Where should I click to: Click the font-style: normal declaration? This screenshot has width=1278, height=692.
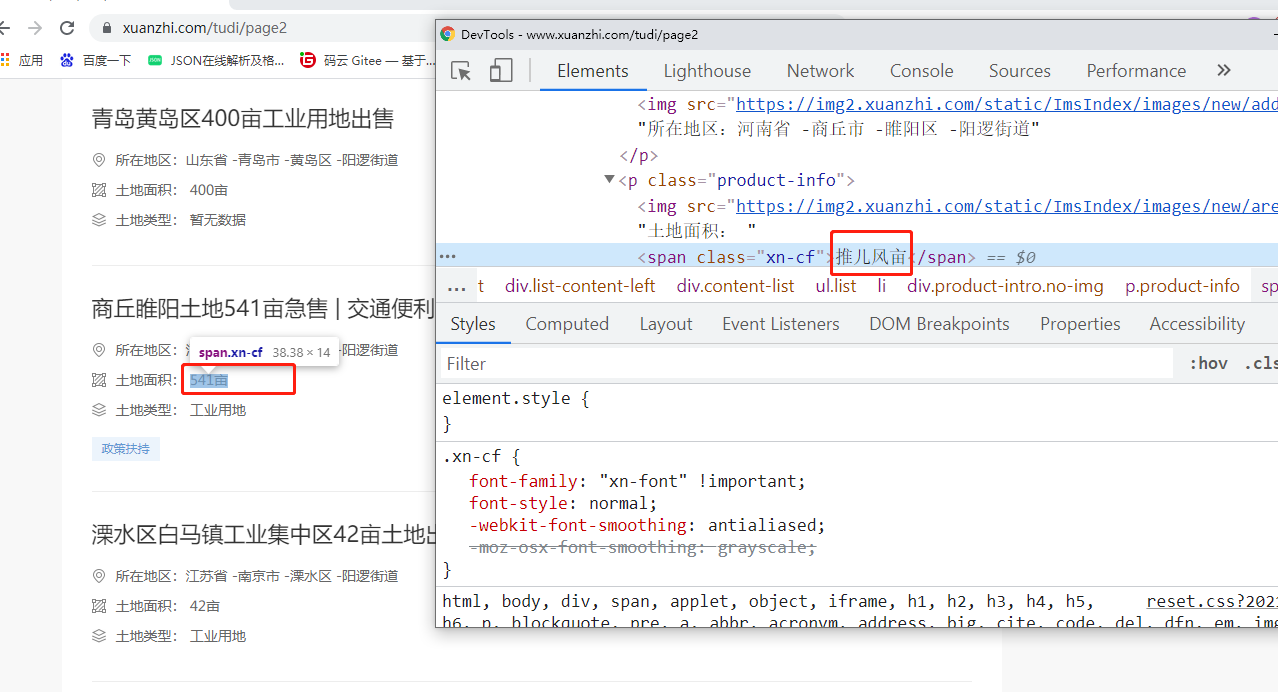[563, 503]
